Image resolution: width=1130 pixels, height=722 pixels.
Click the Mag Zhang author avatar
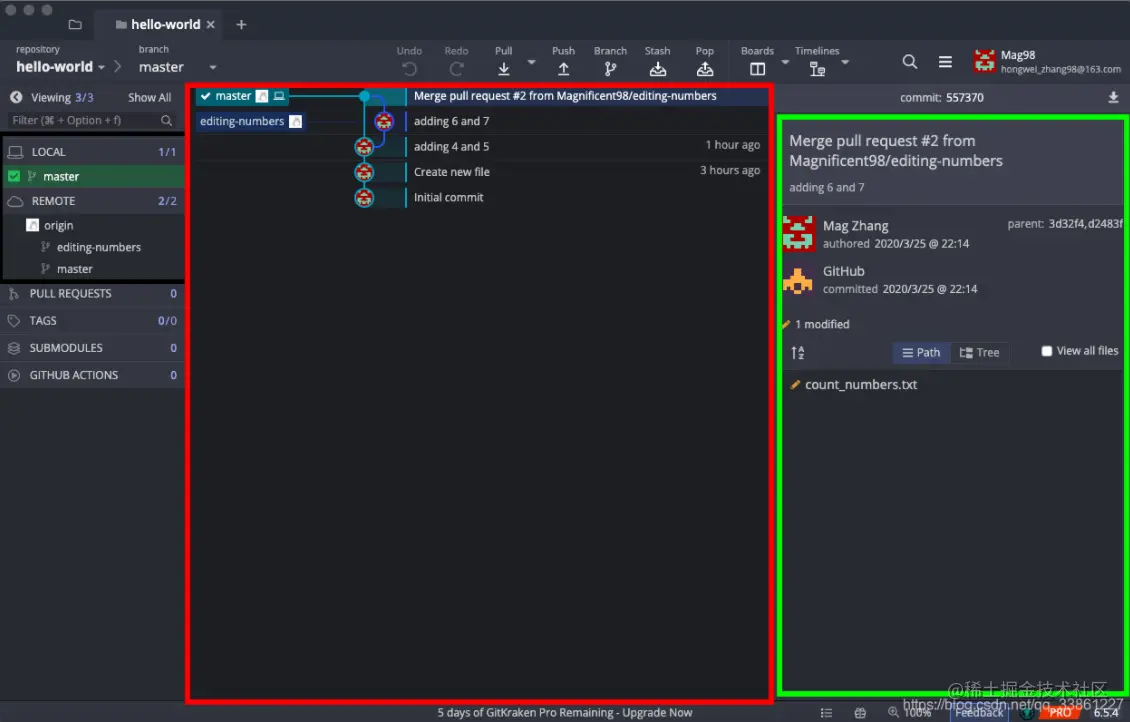click(x=798, y=233)
